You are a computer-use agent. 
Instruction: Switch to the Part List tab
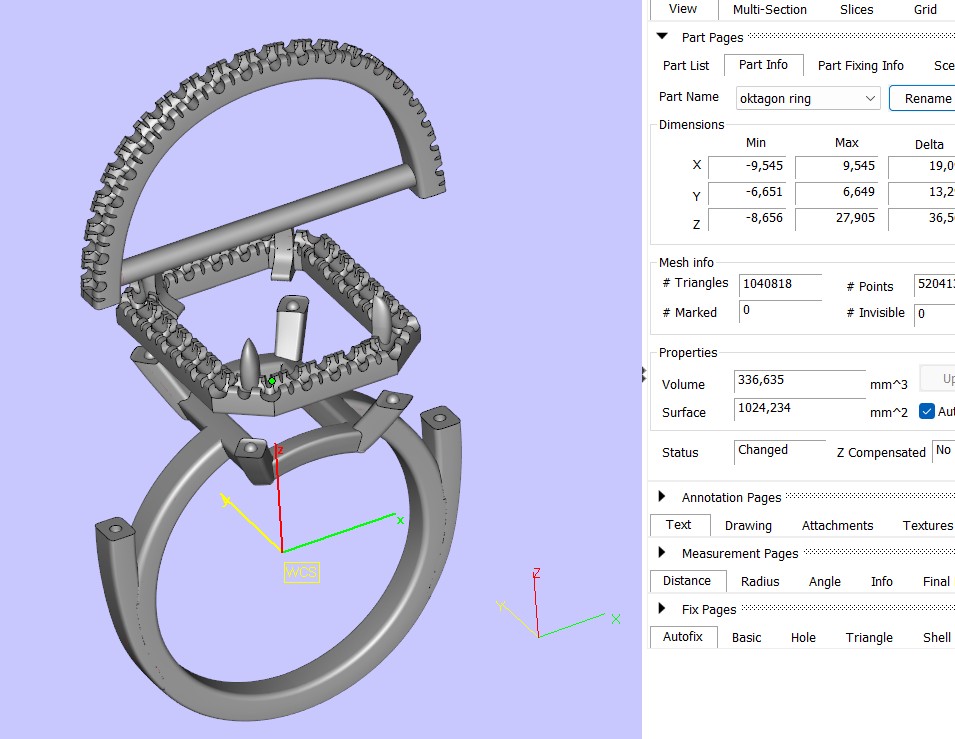click(x=686, y=66)
